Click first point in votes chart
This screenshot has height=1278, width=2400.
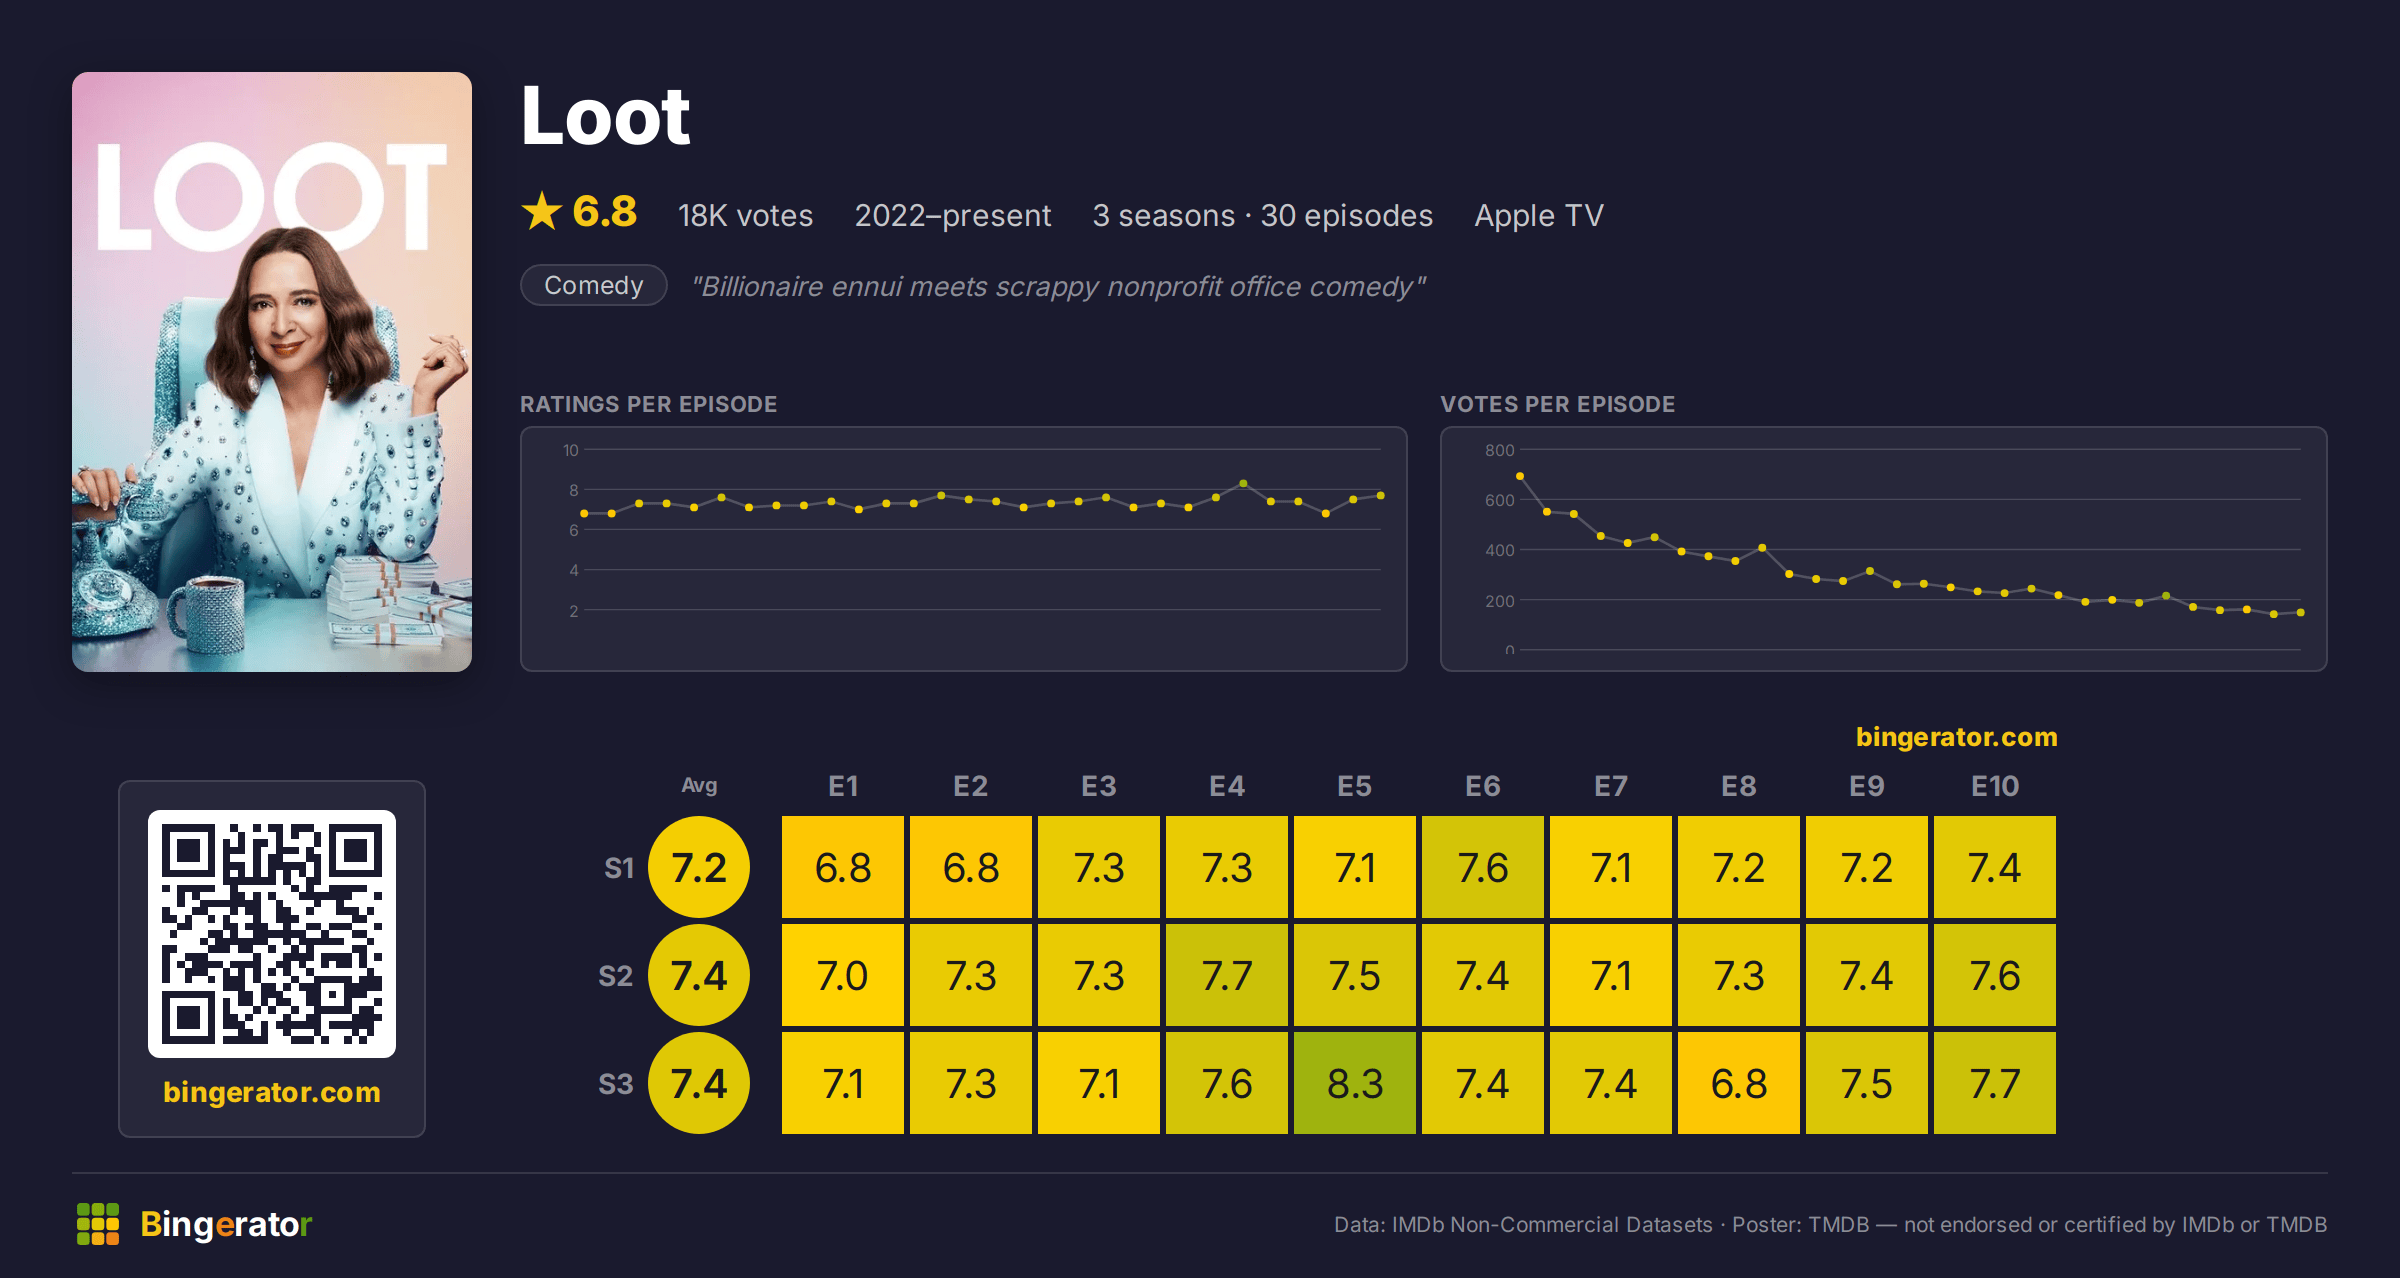[1520, 476]
